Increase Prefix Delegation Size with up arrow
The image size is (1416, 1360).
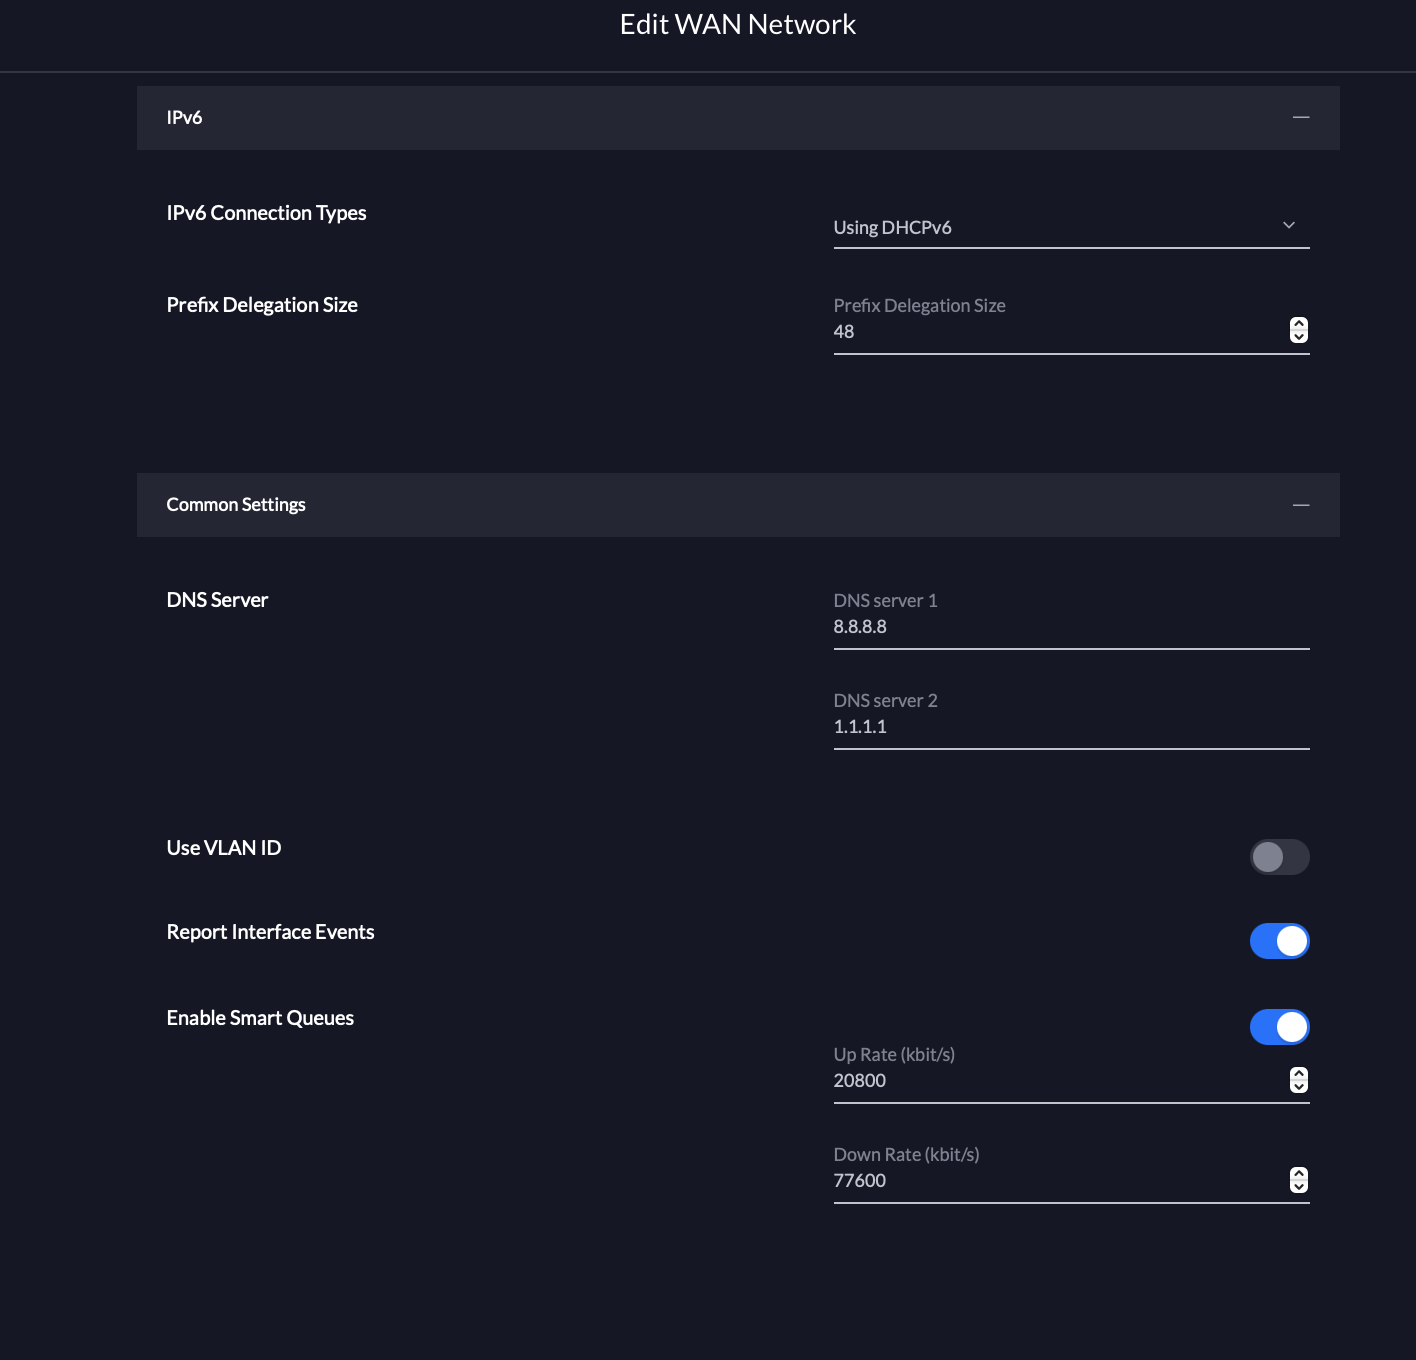[x=1299, y=324]
